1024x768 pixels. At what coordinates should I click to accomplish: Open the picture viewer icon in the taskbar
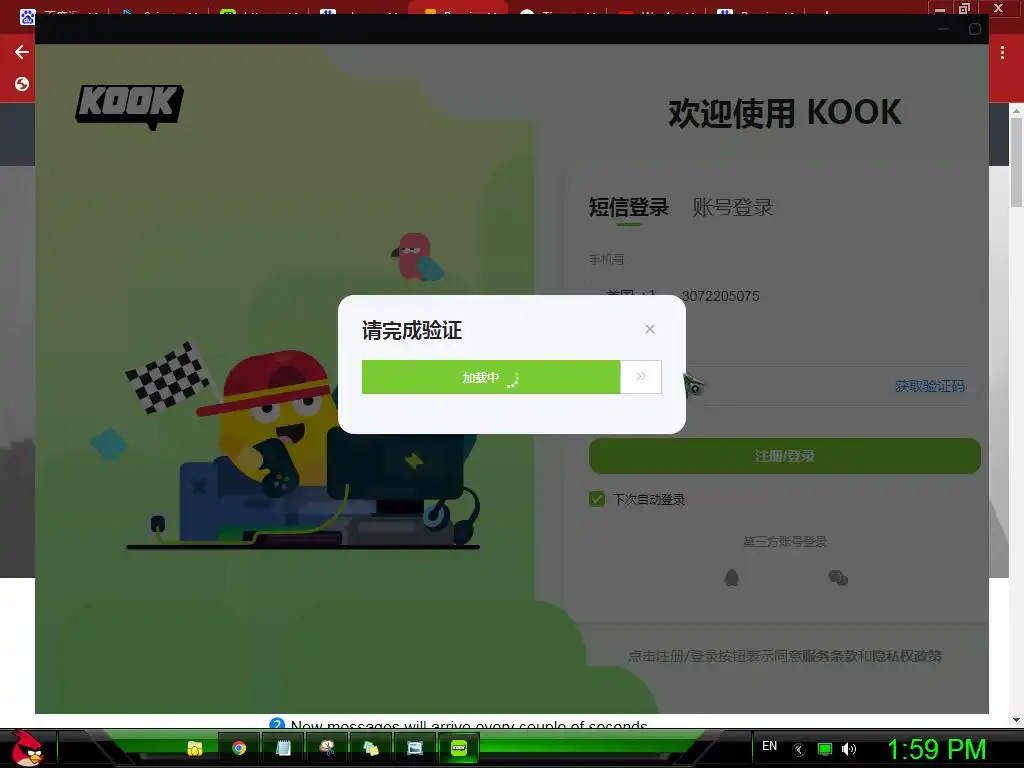[x=415, y=748]
